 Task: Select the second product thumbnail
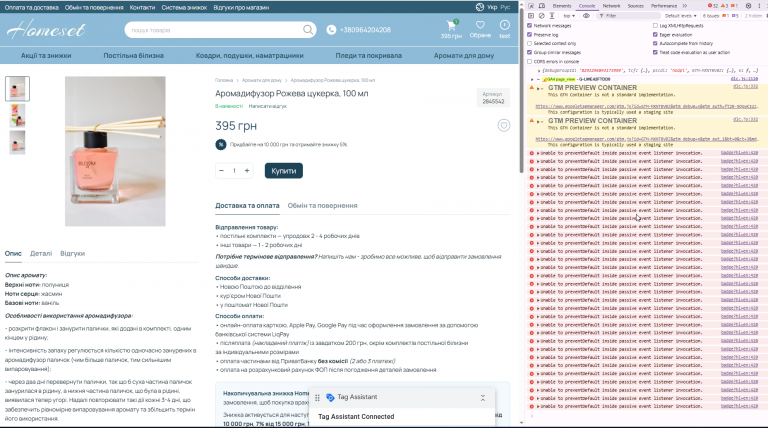click(x=17, y=116)
